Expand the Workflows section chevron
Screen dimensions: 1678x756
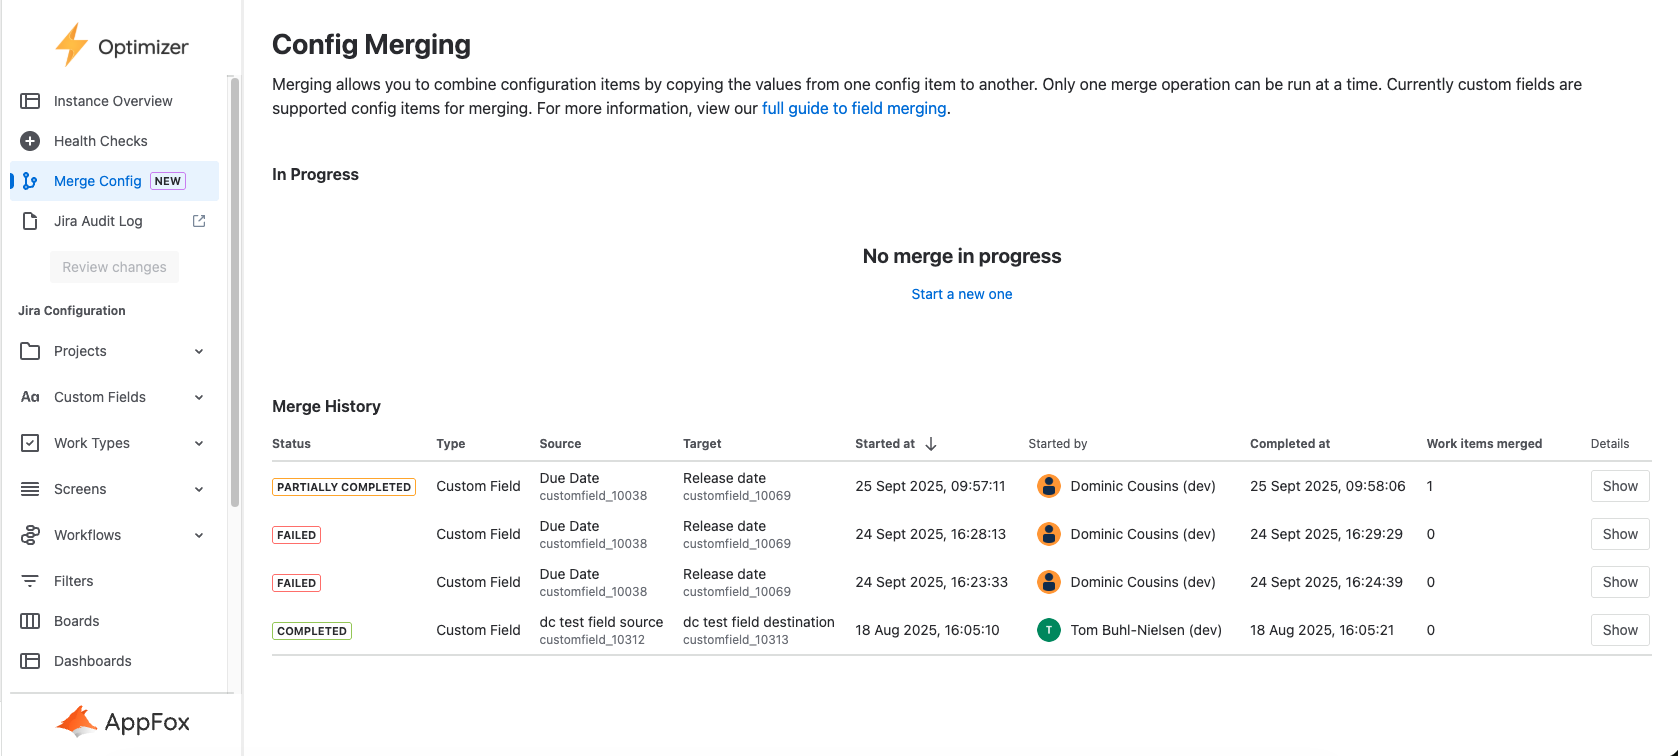point(199,535)
